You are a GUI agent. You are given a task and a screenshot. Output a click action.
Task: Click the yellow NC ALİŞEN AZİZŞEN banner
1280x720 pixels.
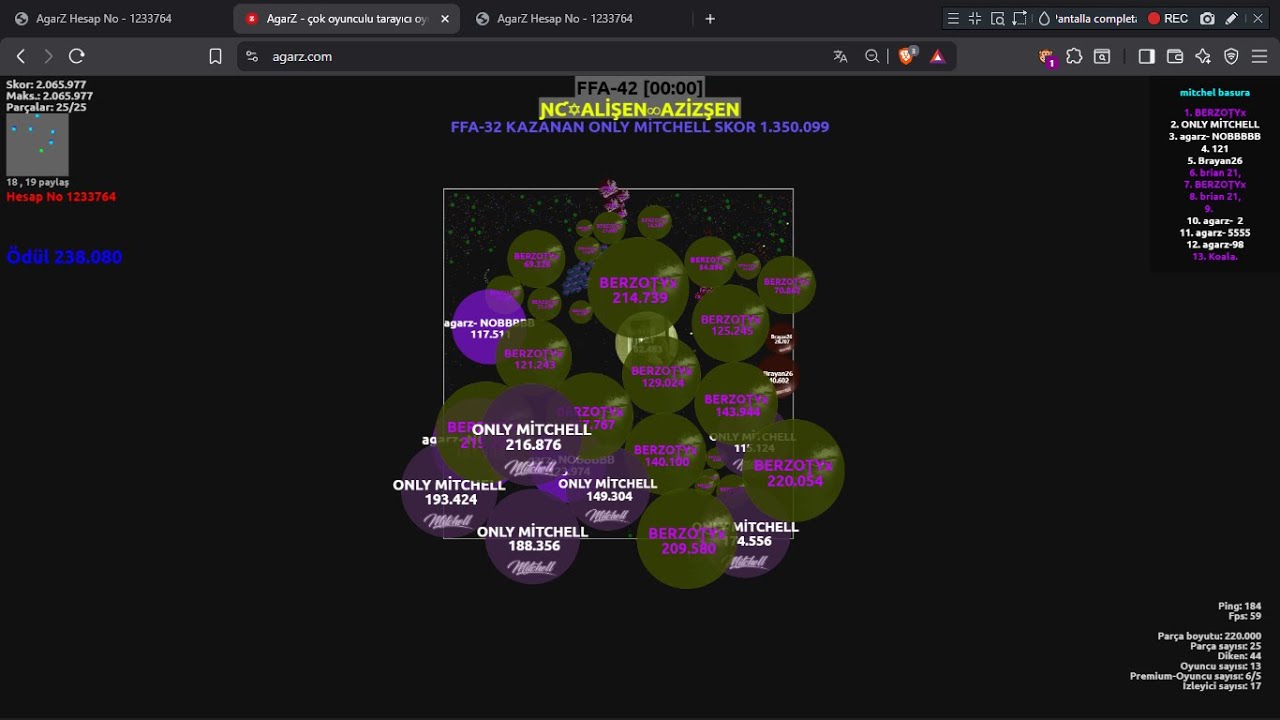tap(640, 109)
